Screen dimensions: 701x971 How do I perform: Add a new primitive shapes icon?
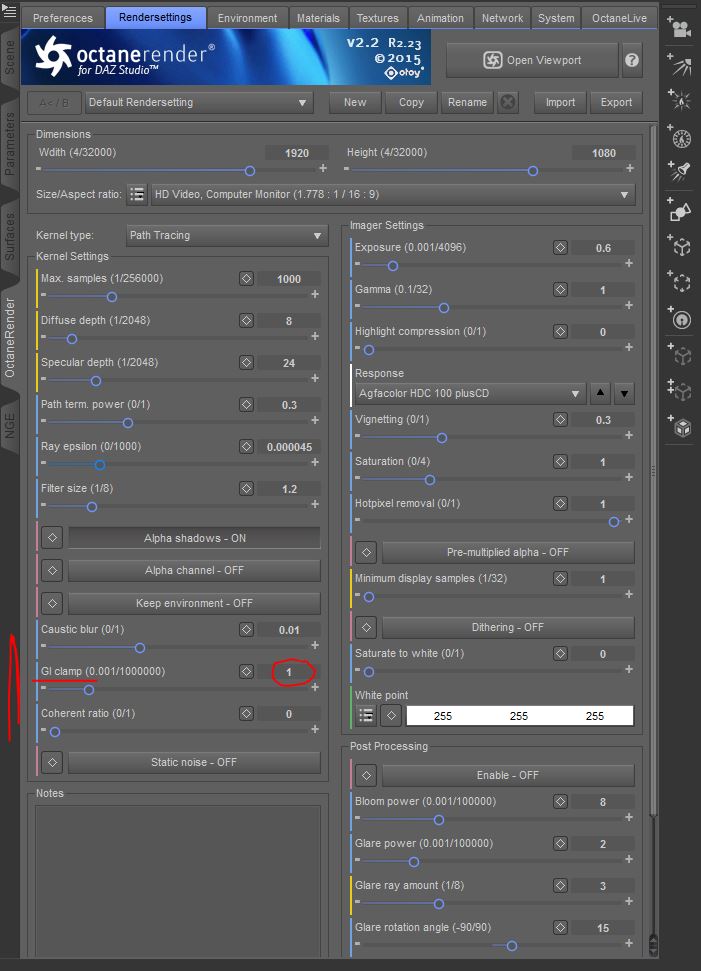[680, 211]
